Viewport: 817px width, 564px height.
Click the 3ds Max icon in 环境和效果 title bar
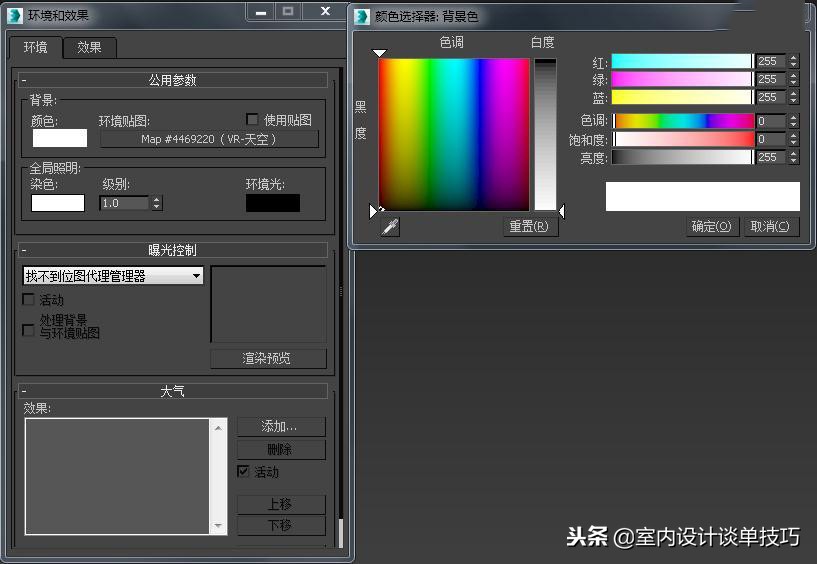tap(15, 16)
